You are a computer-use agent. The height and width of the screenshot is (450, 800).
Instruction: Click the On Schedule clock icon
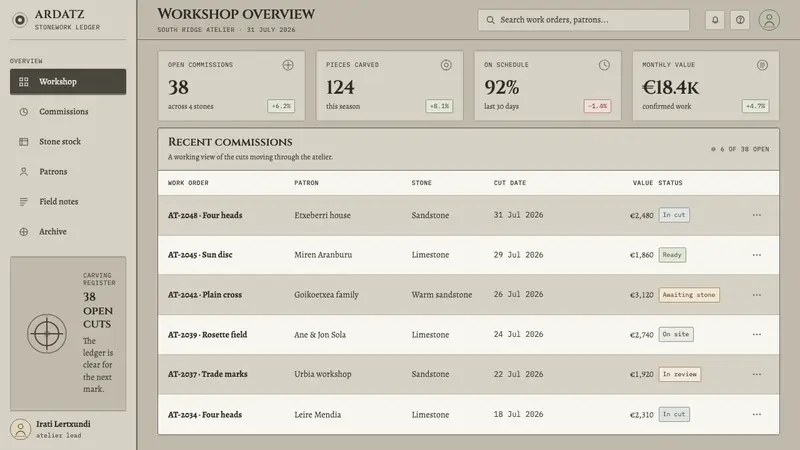coord(604,65)
